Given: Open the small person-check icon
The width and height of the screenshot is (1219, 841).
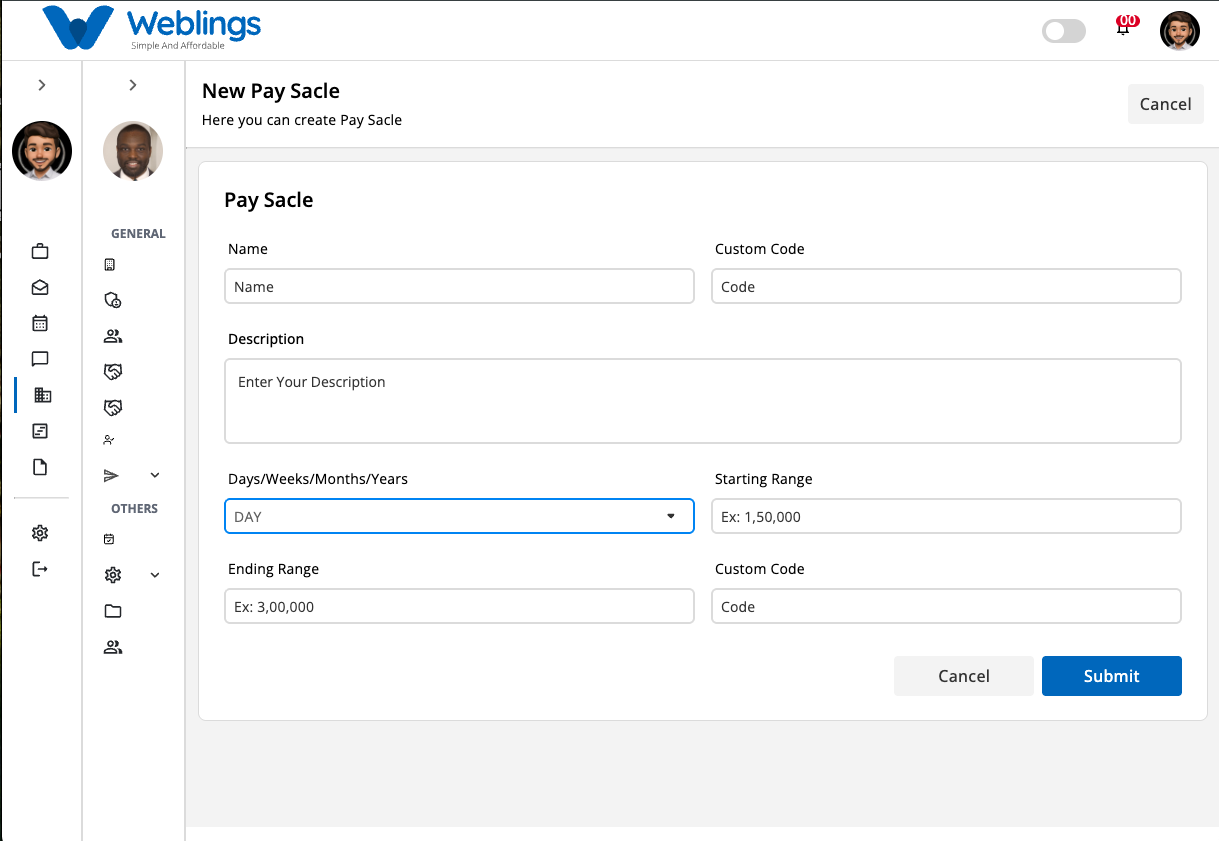Looking at the screenshot, I should (x=110, y=440).
